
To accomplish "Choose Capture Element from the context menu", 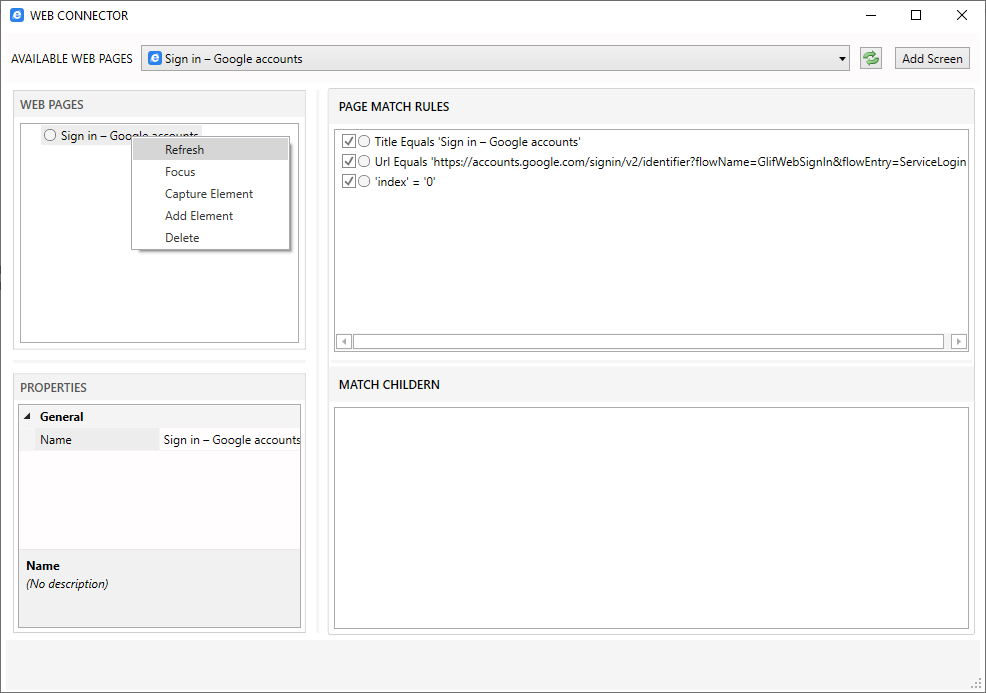I will [x=208, y=193].
